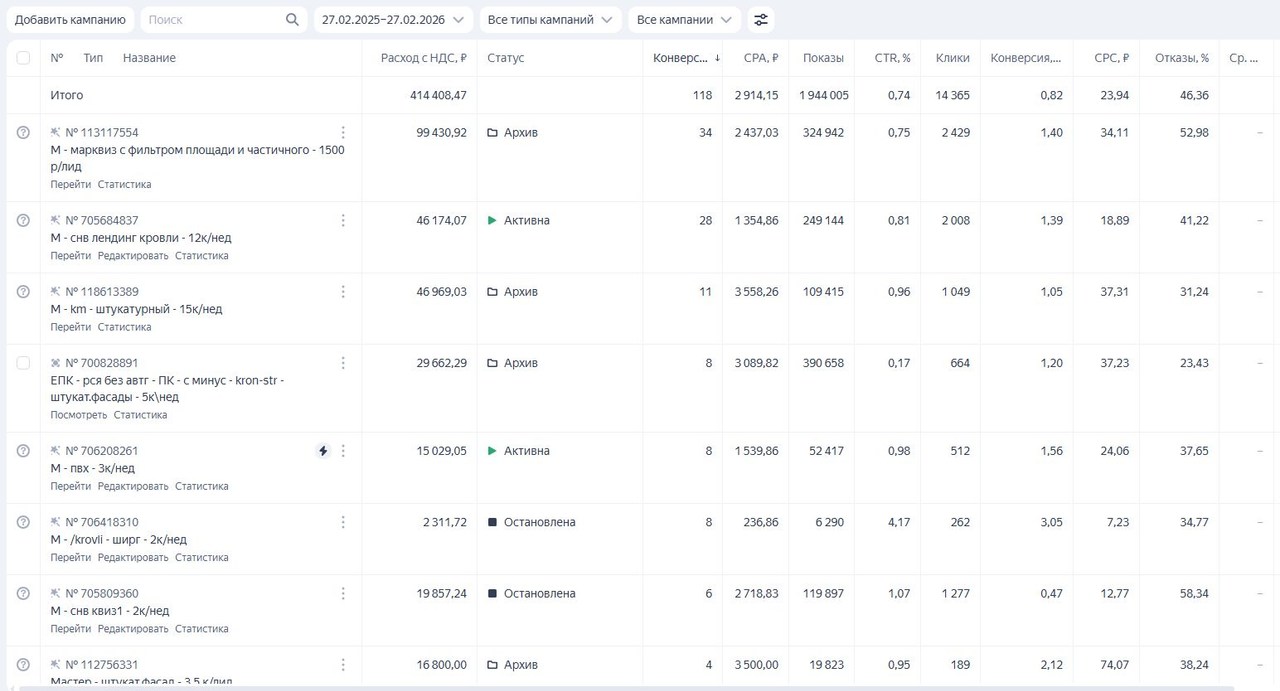Expand the "Все кампании" filter dropdown

685,20
